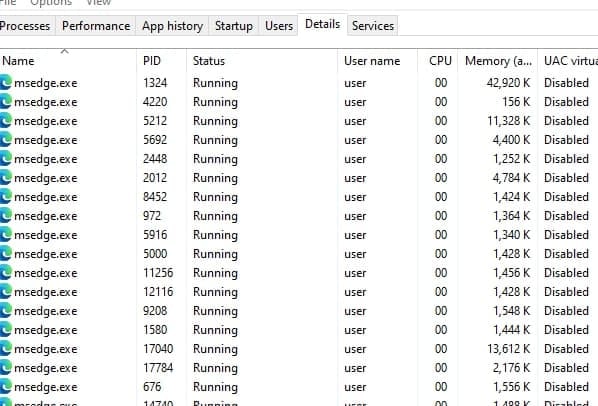The width and height of the screenshot is (598, 406).
Task: Open the Users tab
Action: [x=279, y=26]
